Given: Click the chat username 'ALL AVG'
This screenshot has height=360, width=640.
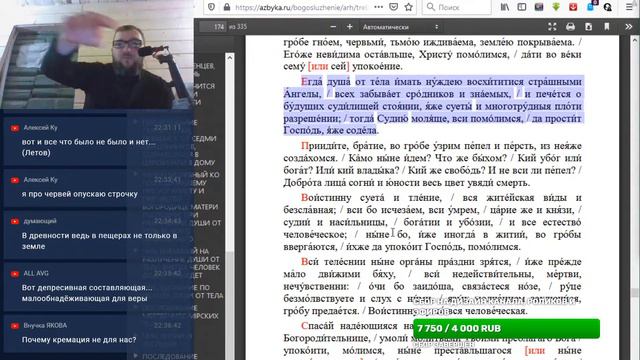Looking at the screenshot, I should tap(36, 273).
